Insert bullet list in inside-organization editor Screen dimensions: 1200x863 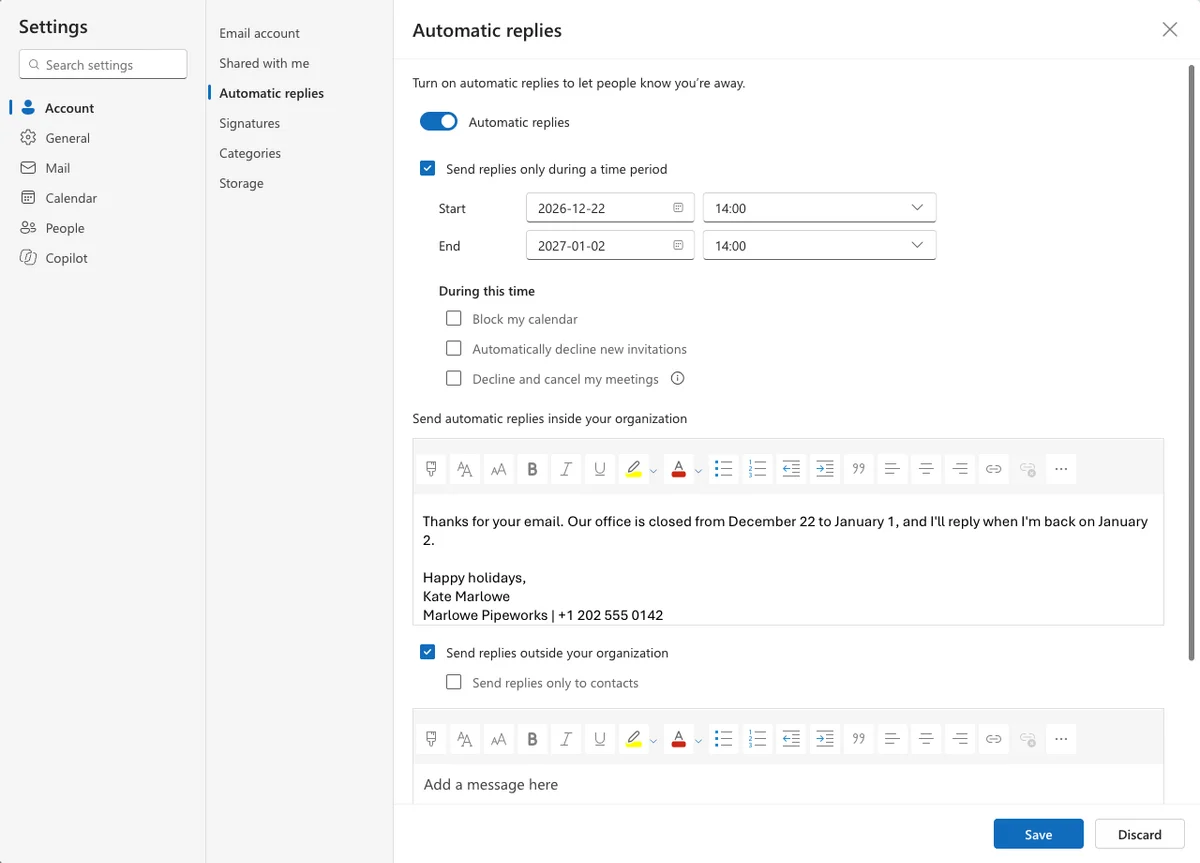[x=724, y=468]
